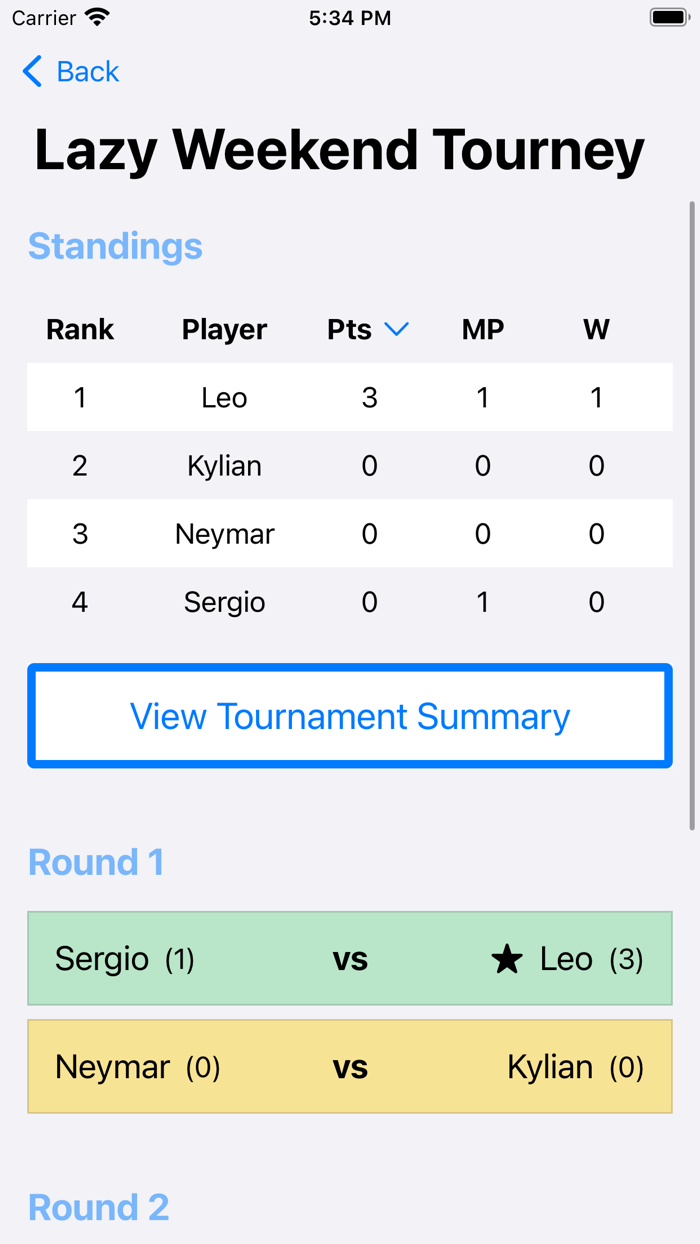This screenshot has width=700, height=1244.
Task: Expand the Round 2 section
Action: tap(97, 1207)
